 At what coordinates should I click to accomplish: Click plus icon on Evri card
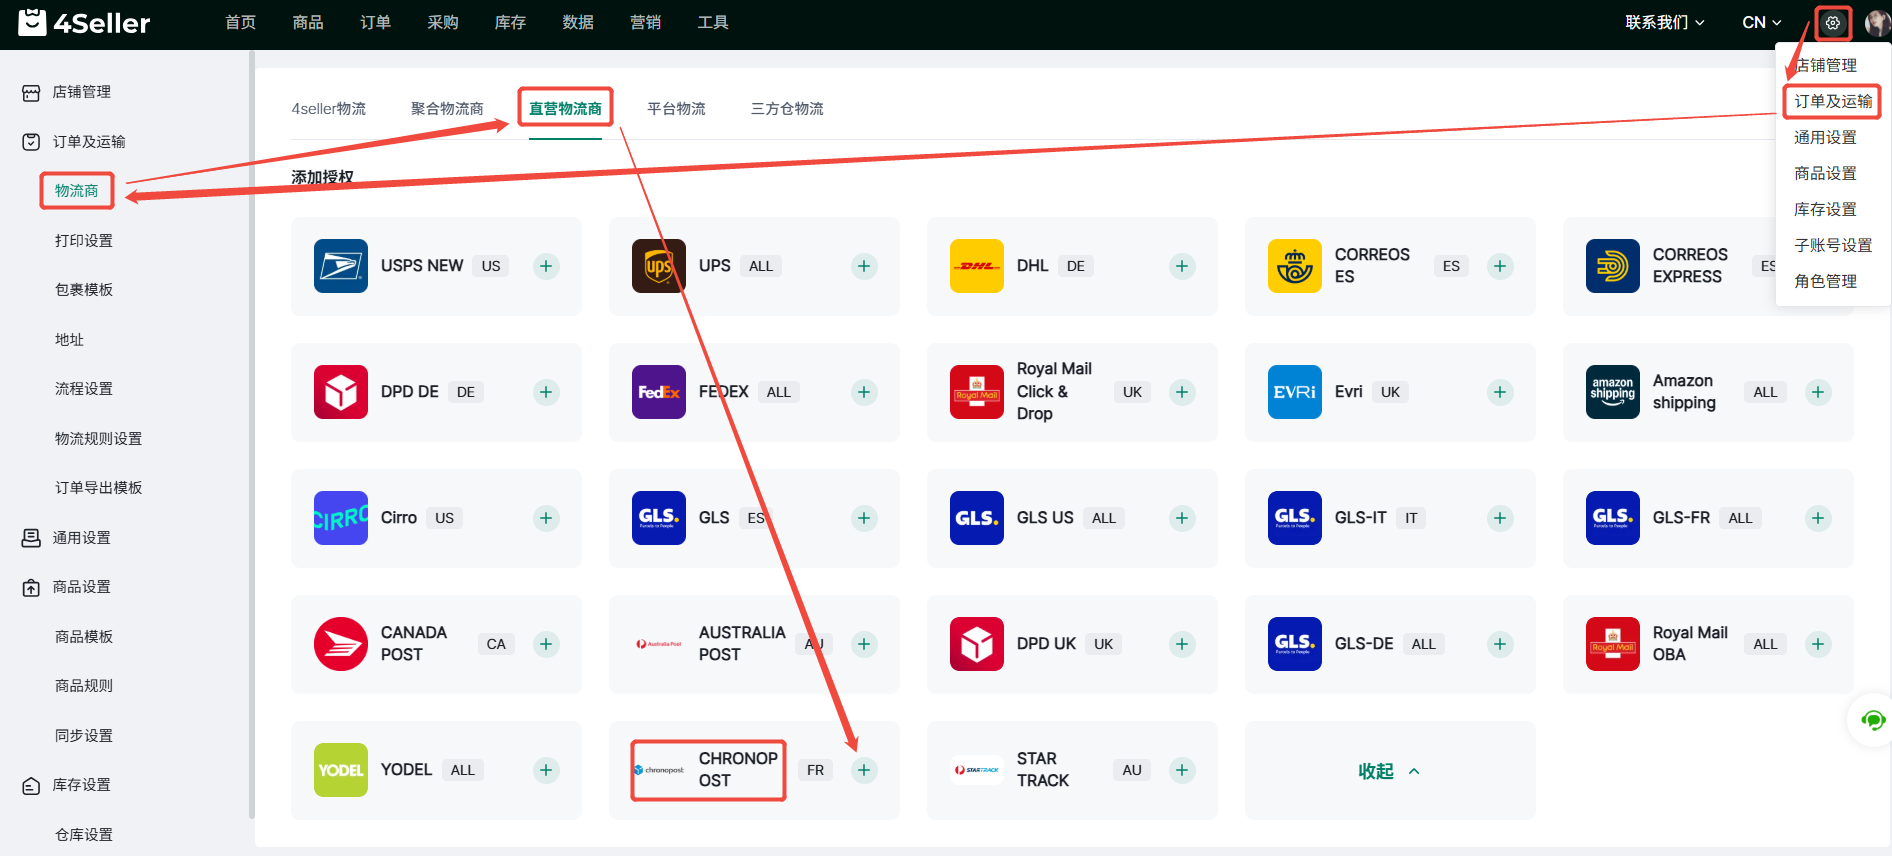pyautogui.click(x=1500, y=392)
